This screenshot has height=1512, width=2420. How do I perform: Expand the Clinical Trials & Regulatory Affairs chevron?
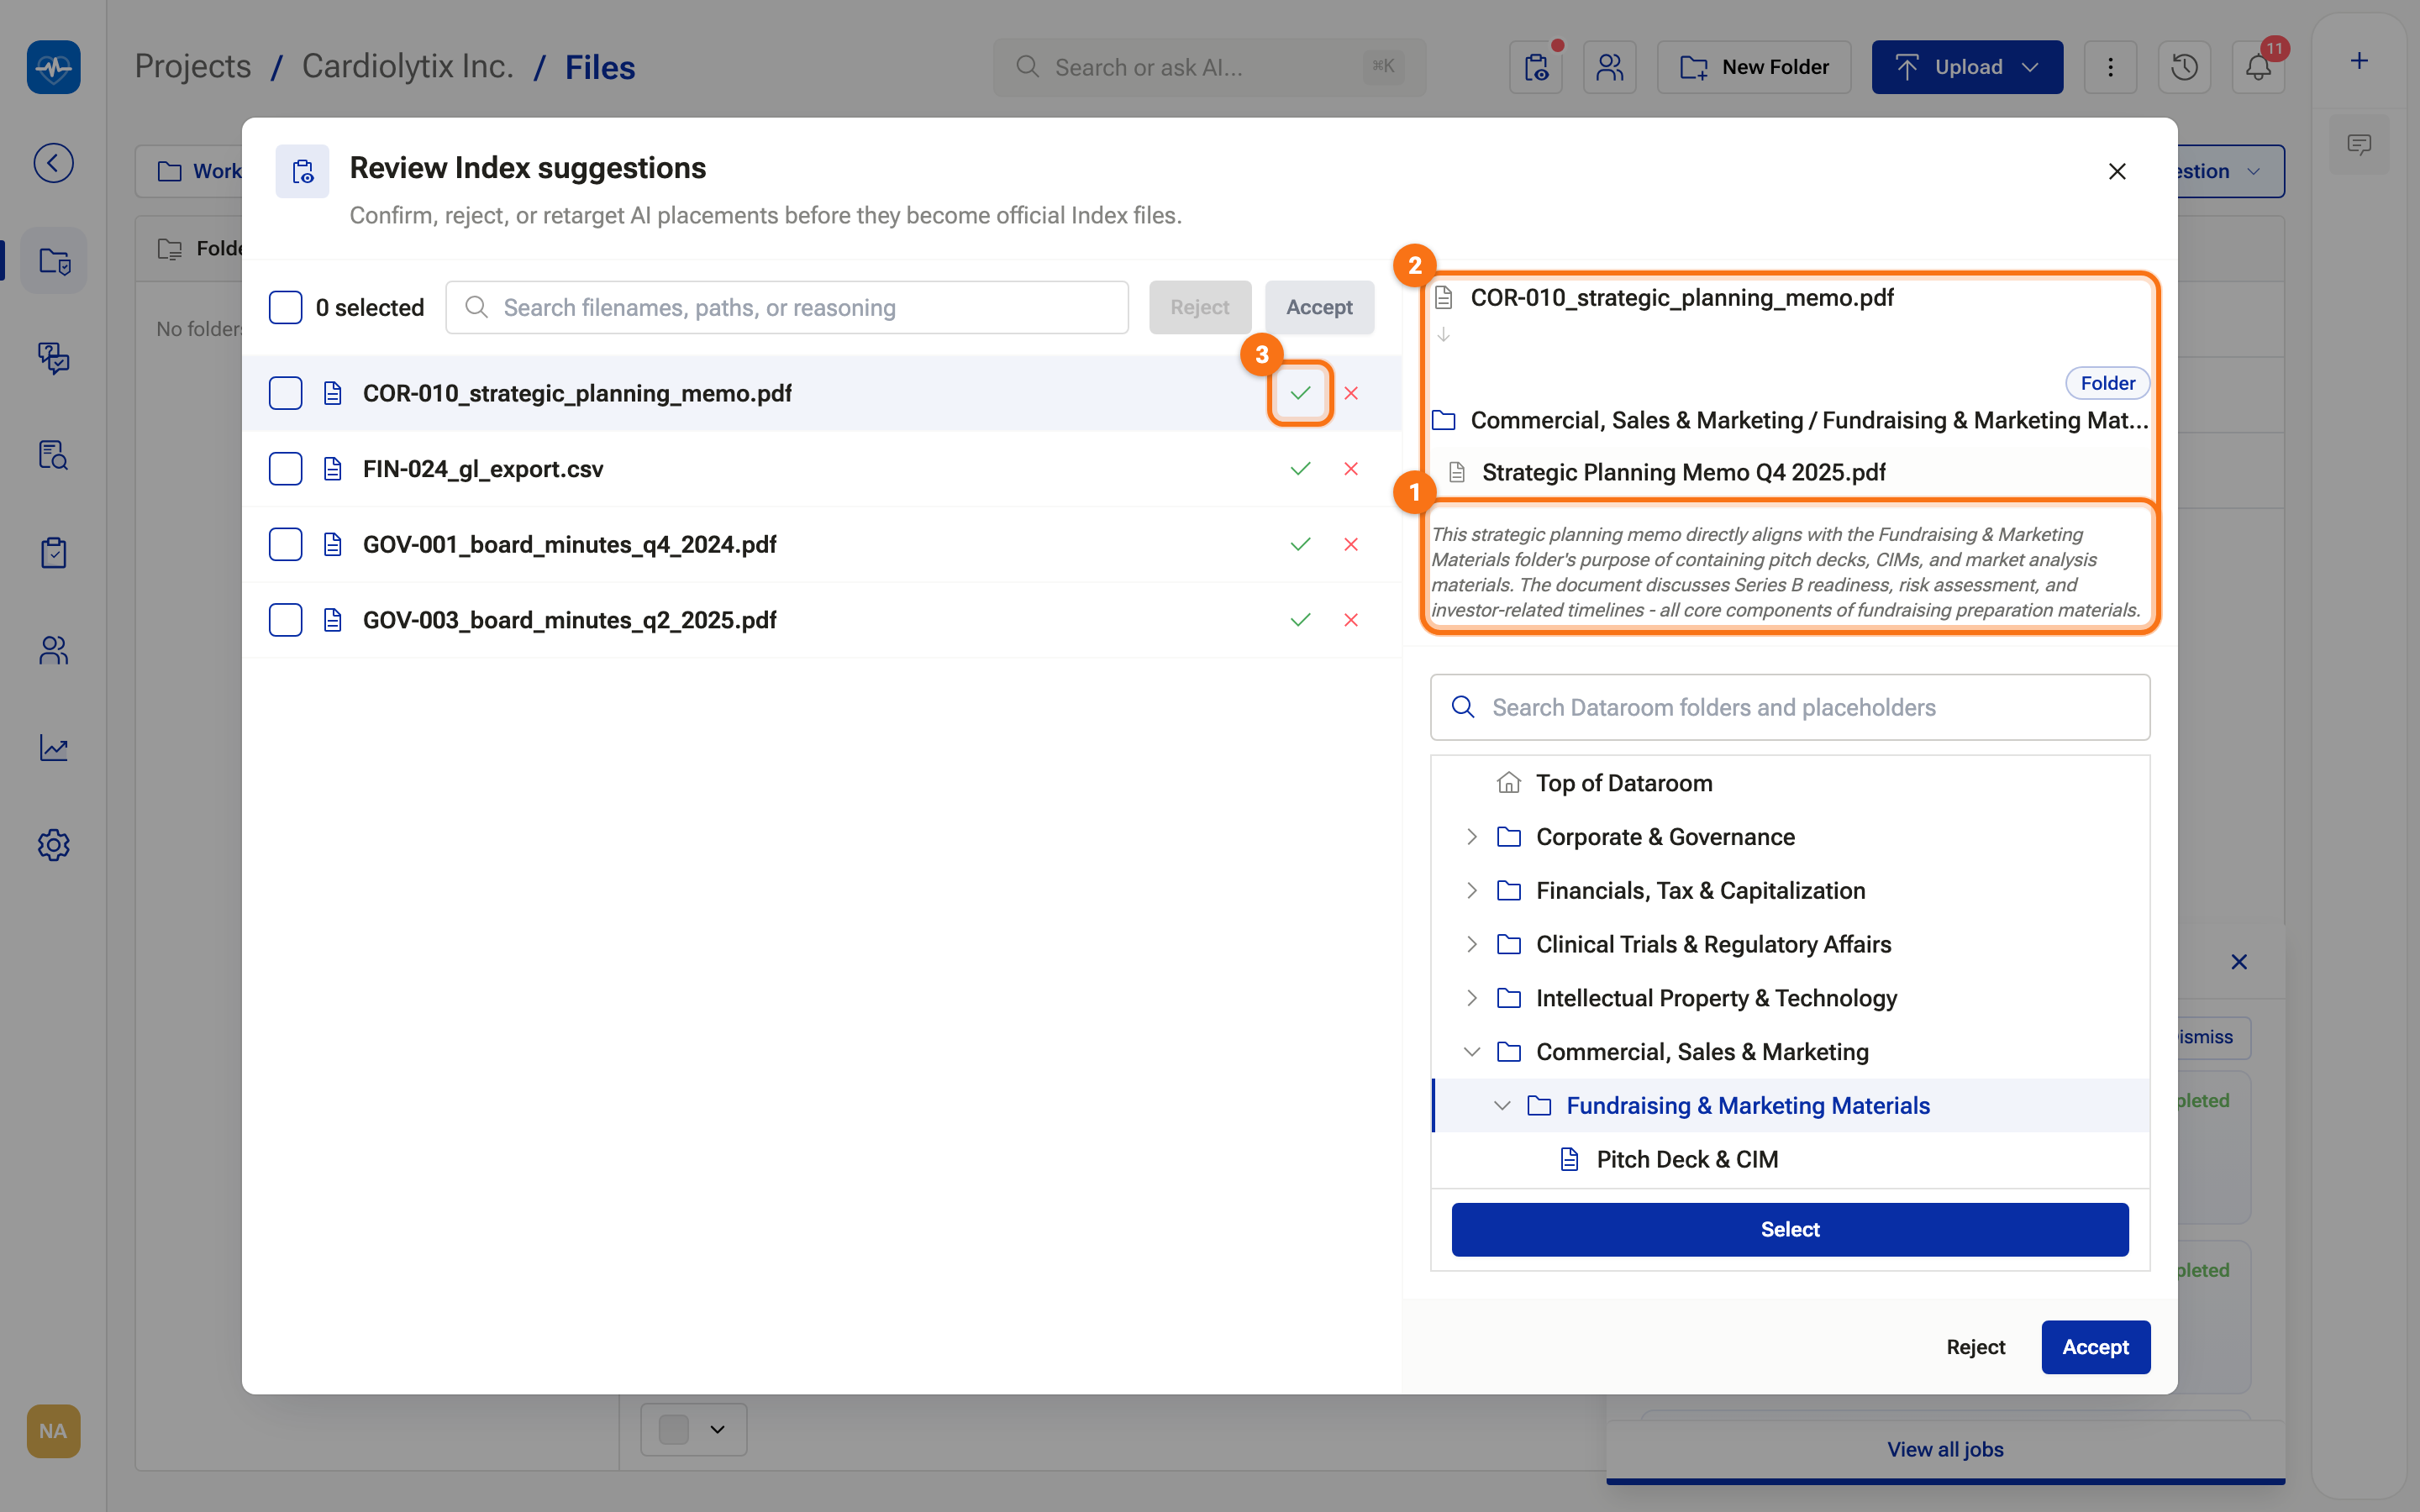tap(1472, 944)
